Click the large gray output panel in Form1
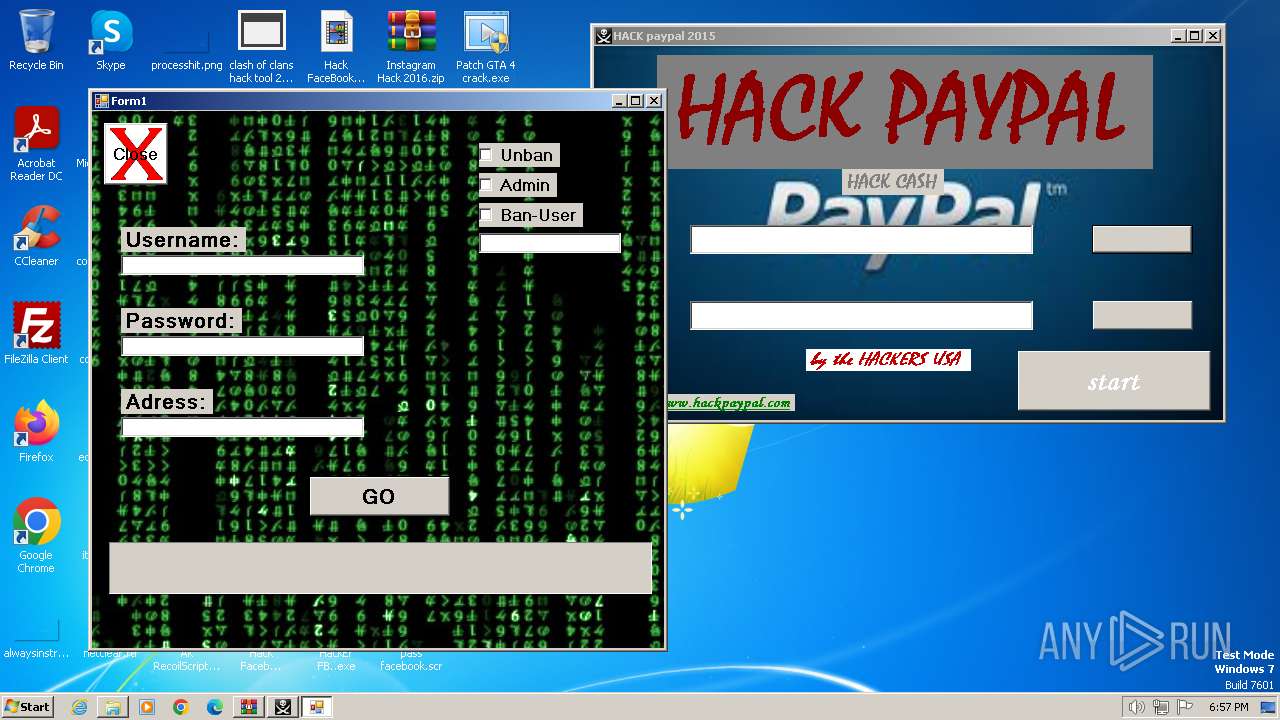The width and height of the screenshot is (1280, 720). tap(381, 568)
